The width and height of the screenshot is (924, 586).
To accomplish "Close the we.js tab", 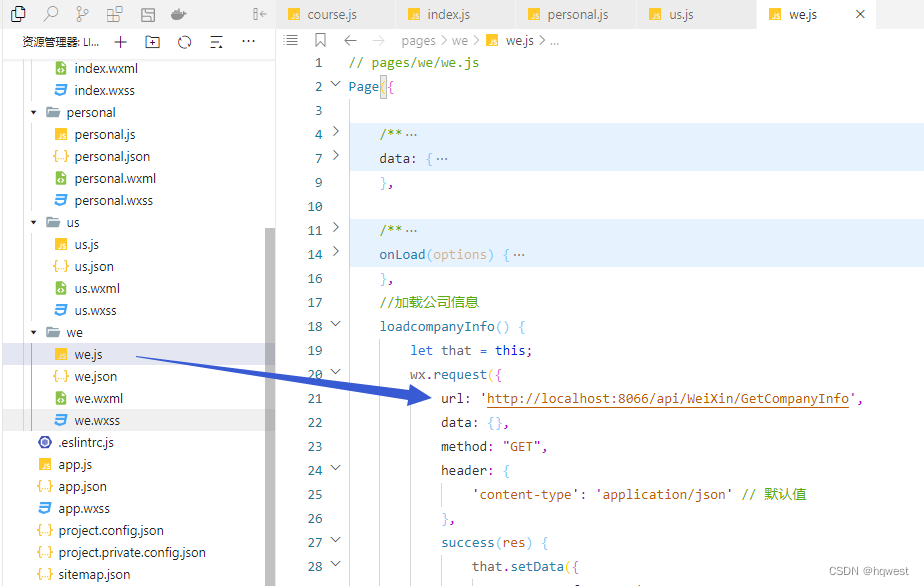I will pos(860,14).
